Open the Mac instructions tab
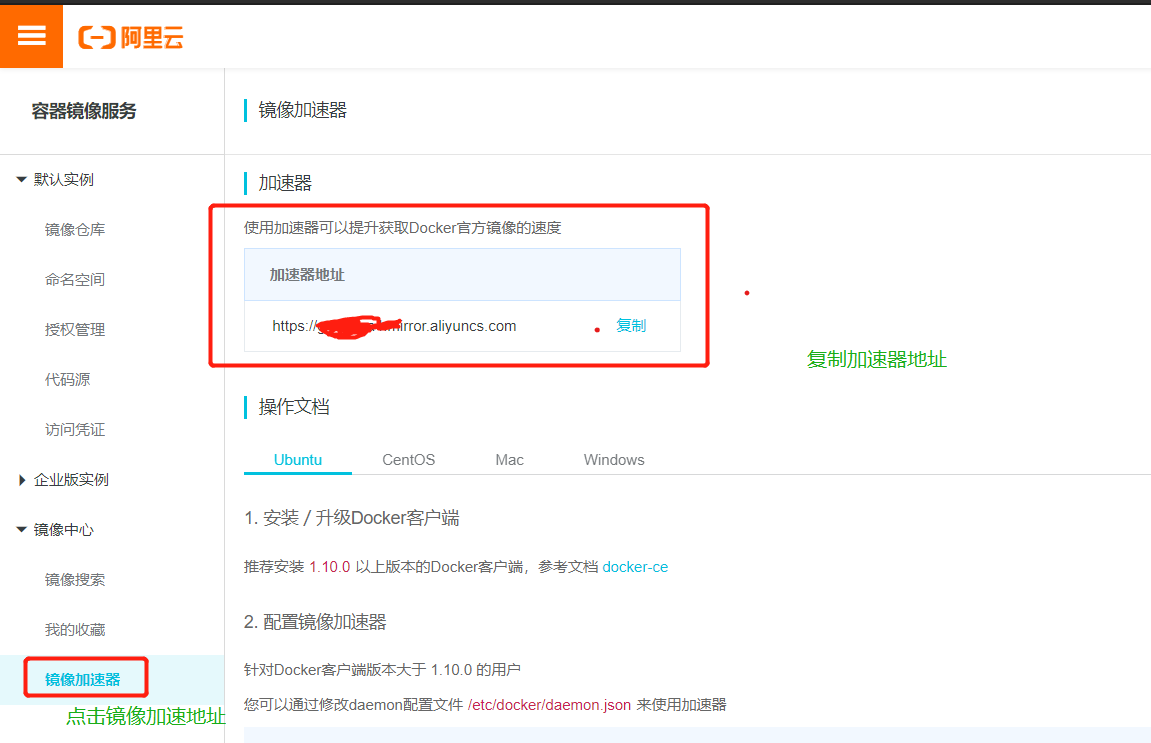The height and width of the screenshot is (743, 1151). click(509, 459)
